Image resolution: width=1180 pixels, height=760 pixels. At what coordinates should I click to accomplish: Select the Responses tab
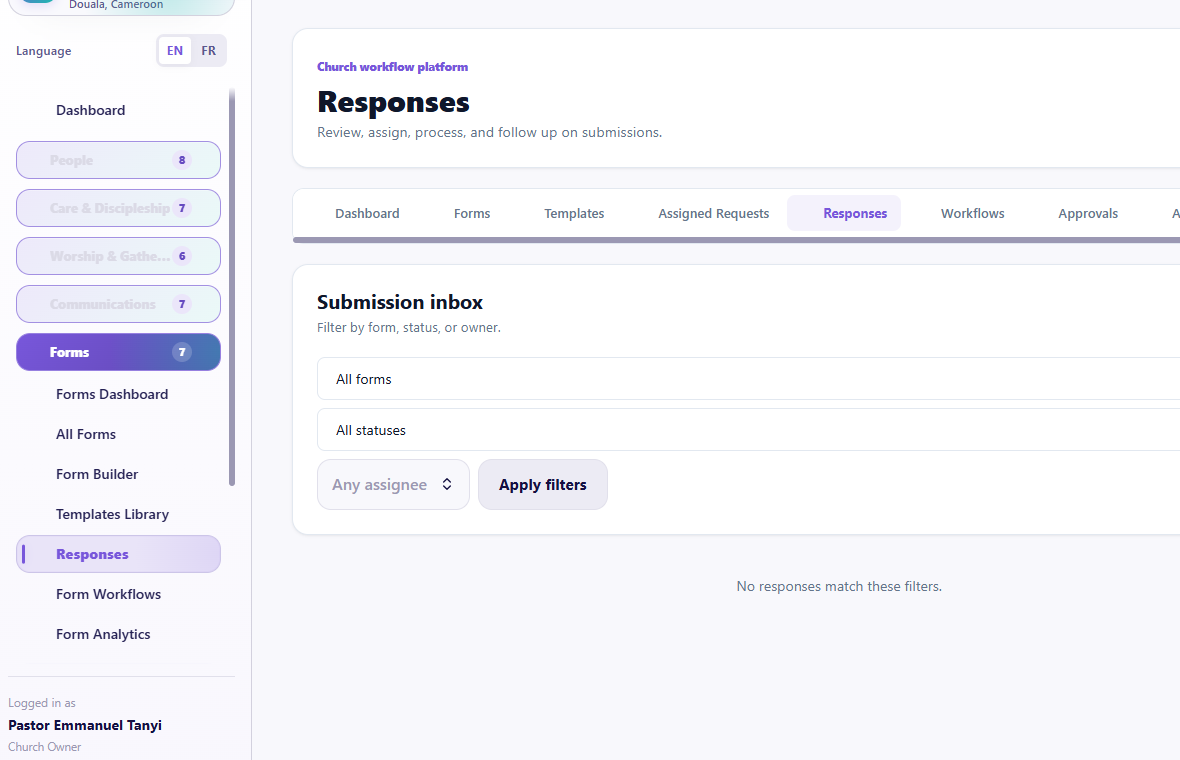coord(844,214)
